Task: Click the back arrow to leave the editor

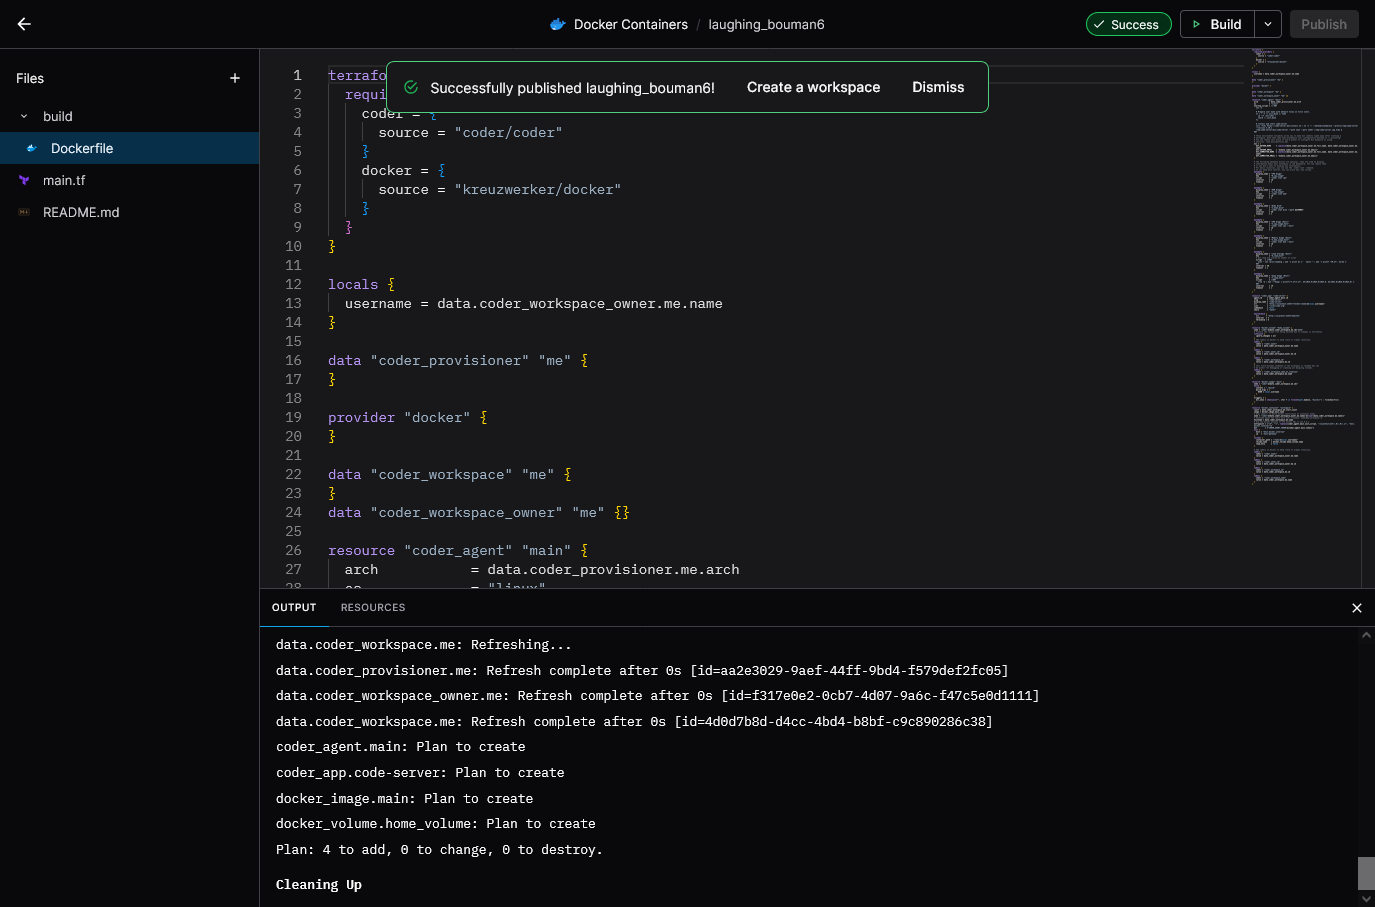Action: pyautogui.click(x=24, y=24)
